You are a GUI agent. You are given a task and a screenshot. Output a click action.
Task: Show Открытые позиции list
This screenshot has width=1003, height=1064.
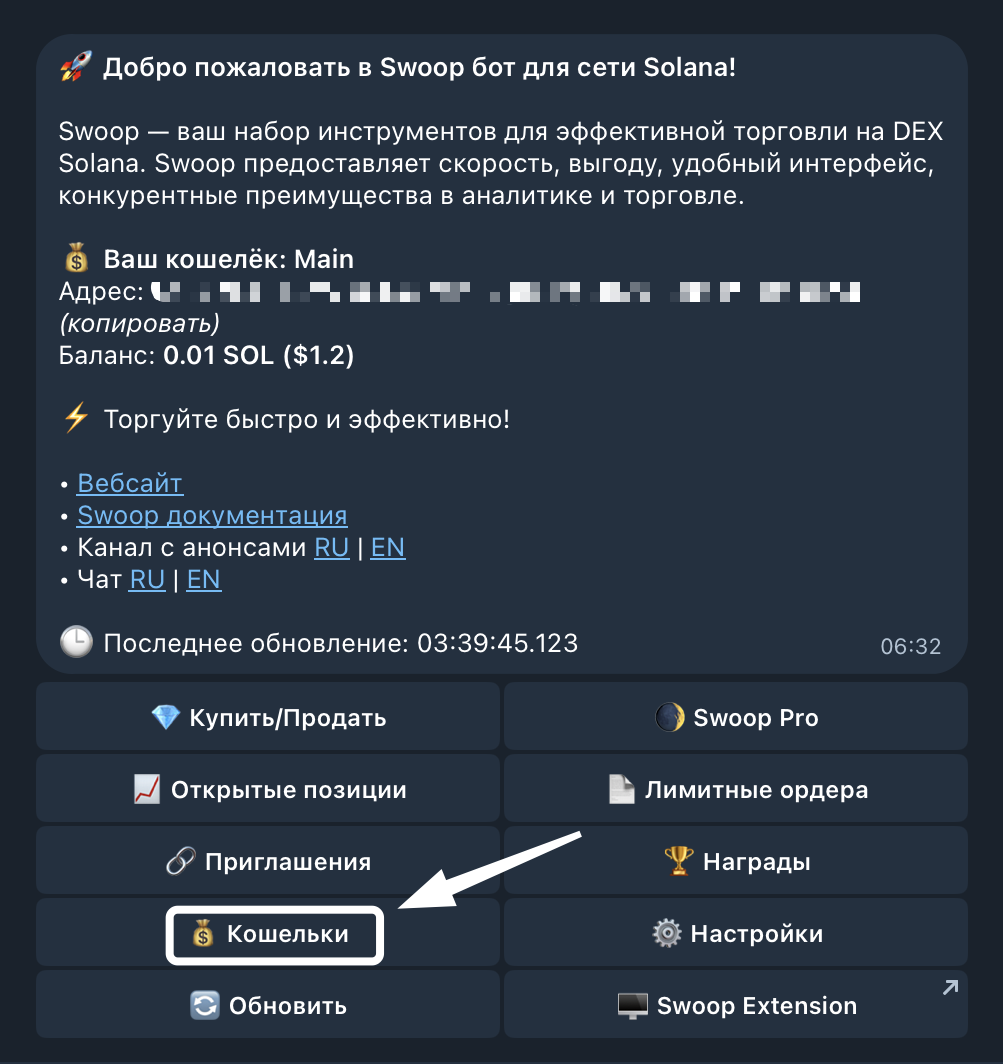click(x=268, y=789)
